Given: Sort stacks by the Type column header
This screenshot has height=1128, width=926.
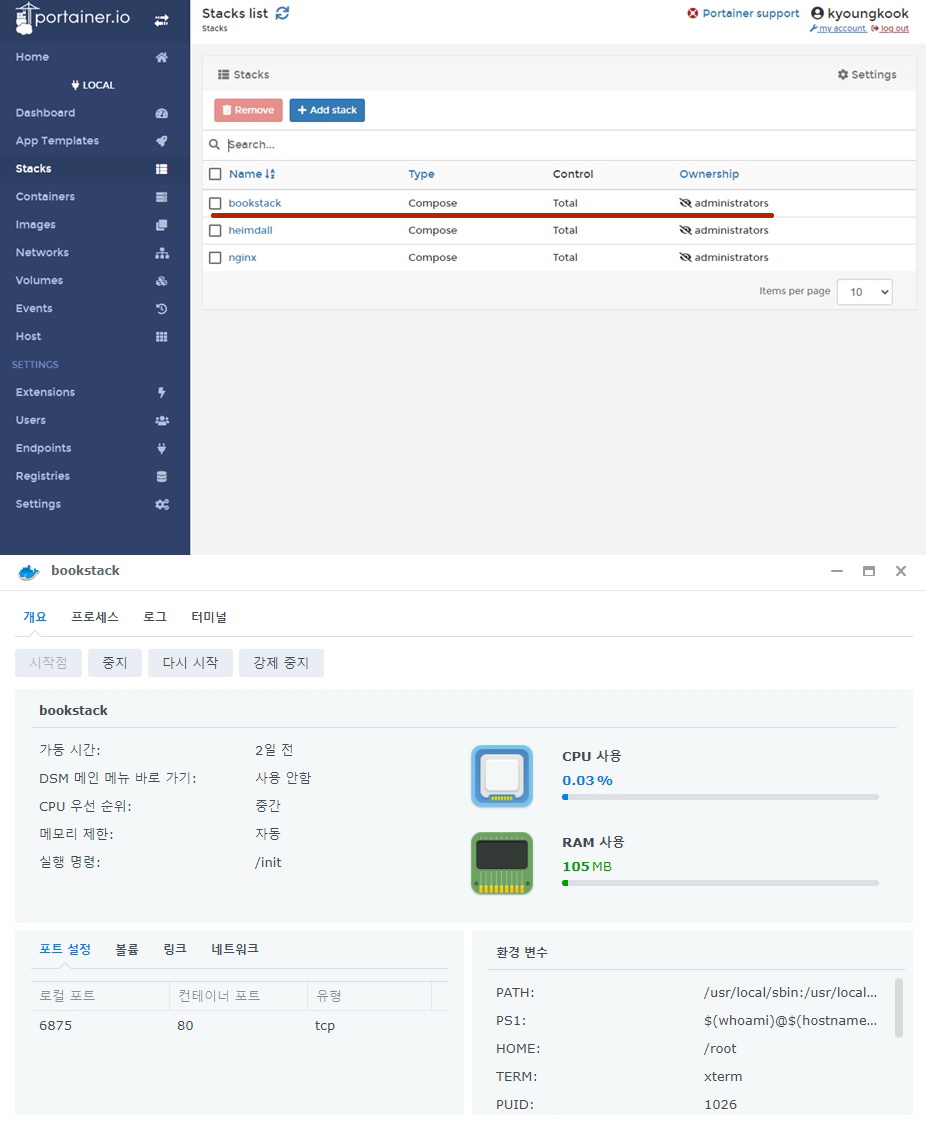Looking at the screenshot, I should coord(421,174).
